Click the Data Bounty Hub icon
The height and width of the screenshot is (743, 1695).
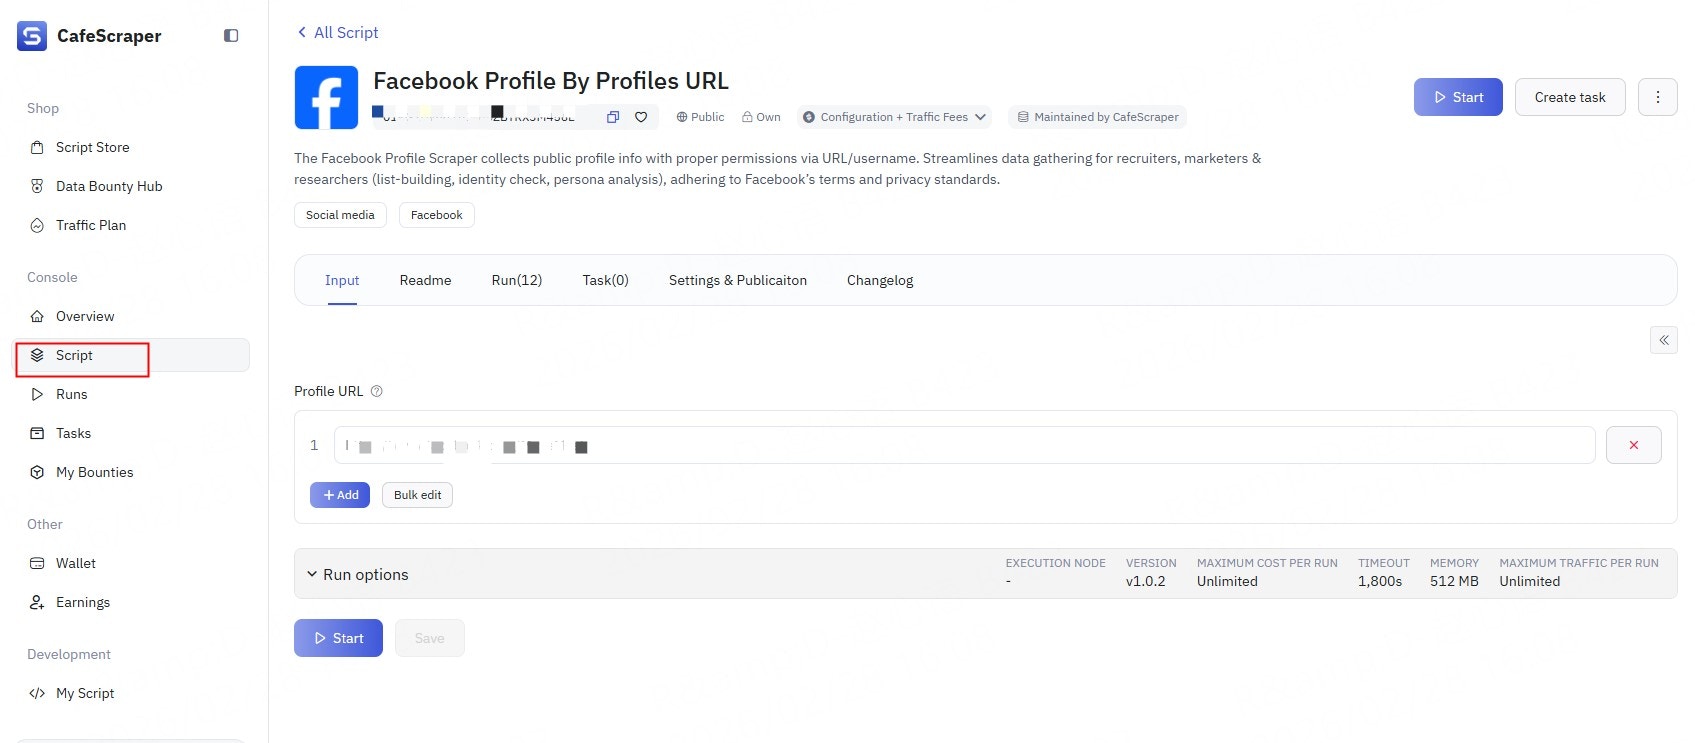point(37,186)
